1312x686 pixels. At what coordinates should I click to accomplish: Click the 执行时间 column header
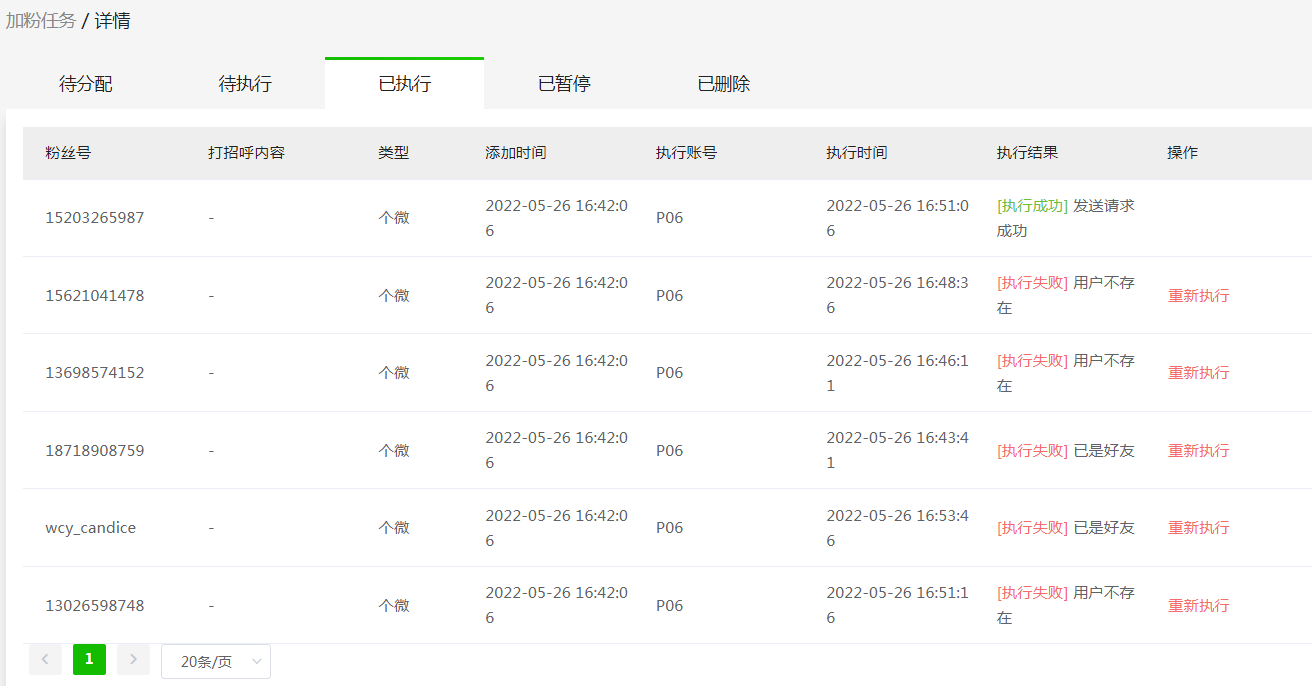(856, 153)
